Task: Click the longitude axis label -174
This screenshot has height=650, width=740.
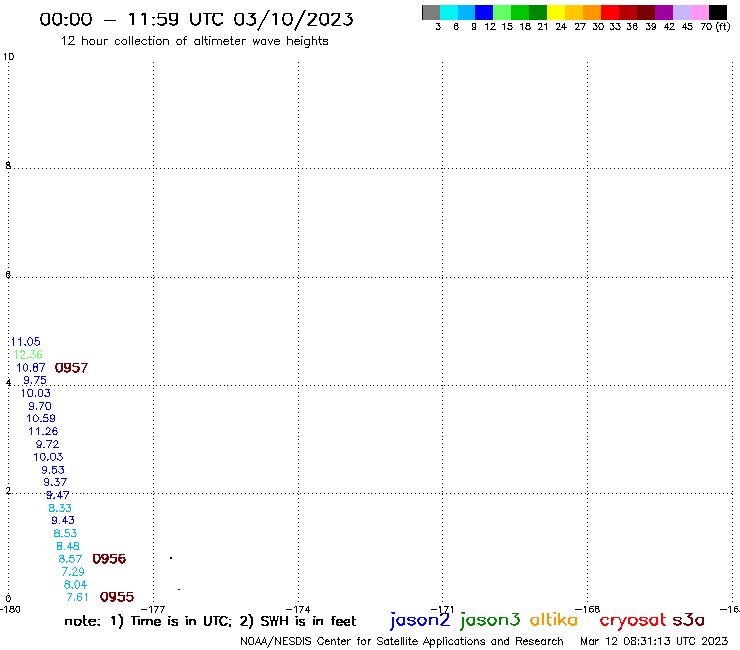Action: tap(298, 610)
